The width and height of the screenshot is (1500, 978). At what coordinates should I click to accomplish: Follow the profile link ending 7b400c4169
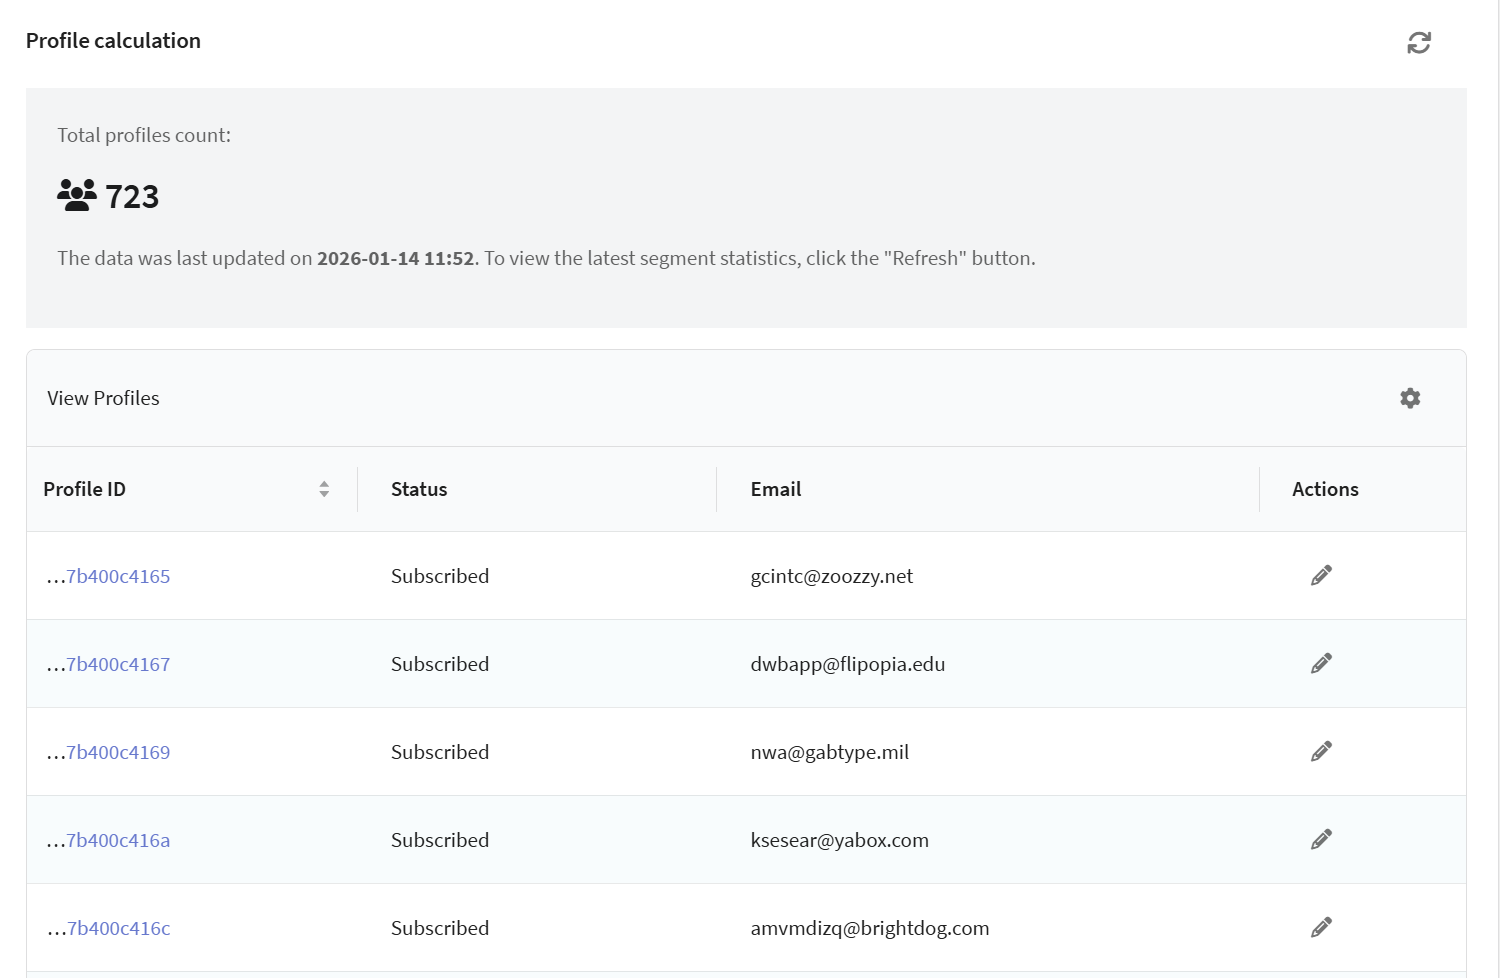click(118, 753)
